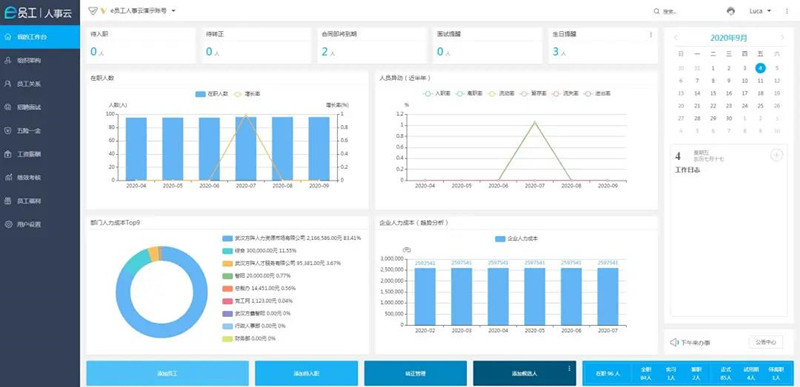The height and width of the screenshot is (387, 800).
Task: Open the three-dot menu on 生日提醒 card
Action: tap(651, 35)
